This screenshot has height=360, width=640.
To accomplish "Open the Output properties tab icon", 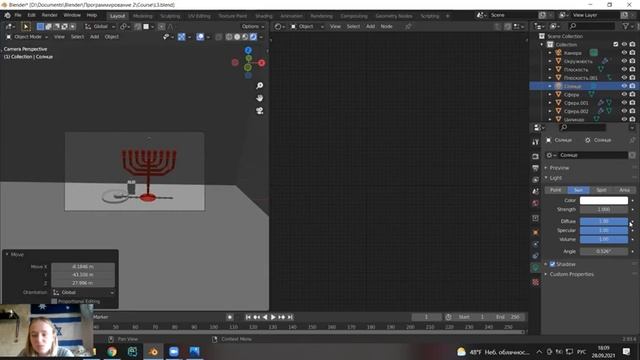I will [x=536, y=168].
